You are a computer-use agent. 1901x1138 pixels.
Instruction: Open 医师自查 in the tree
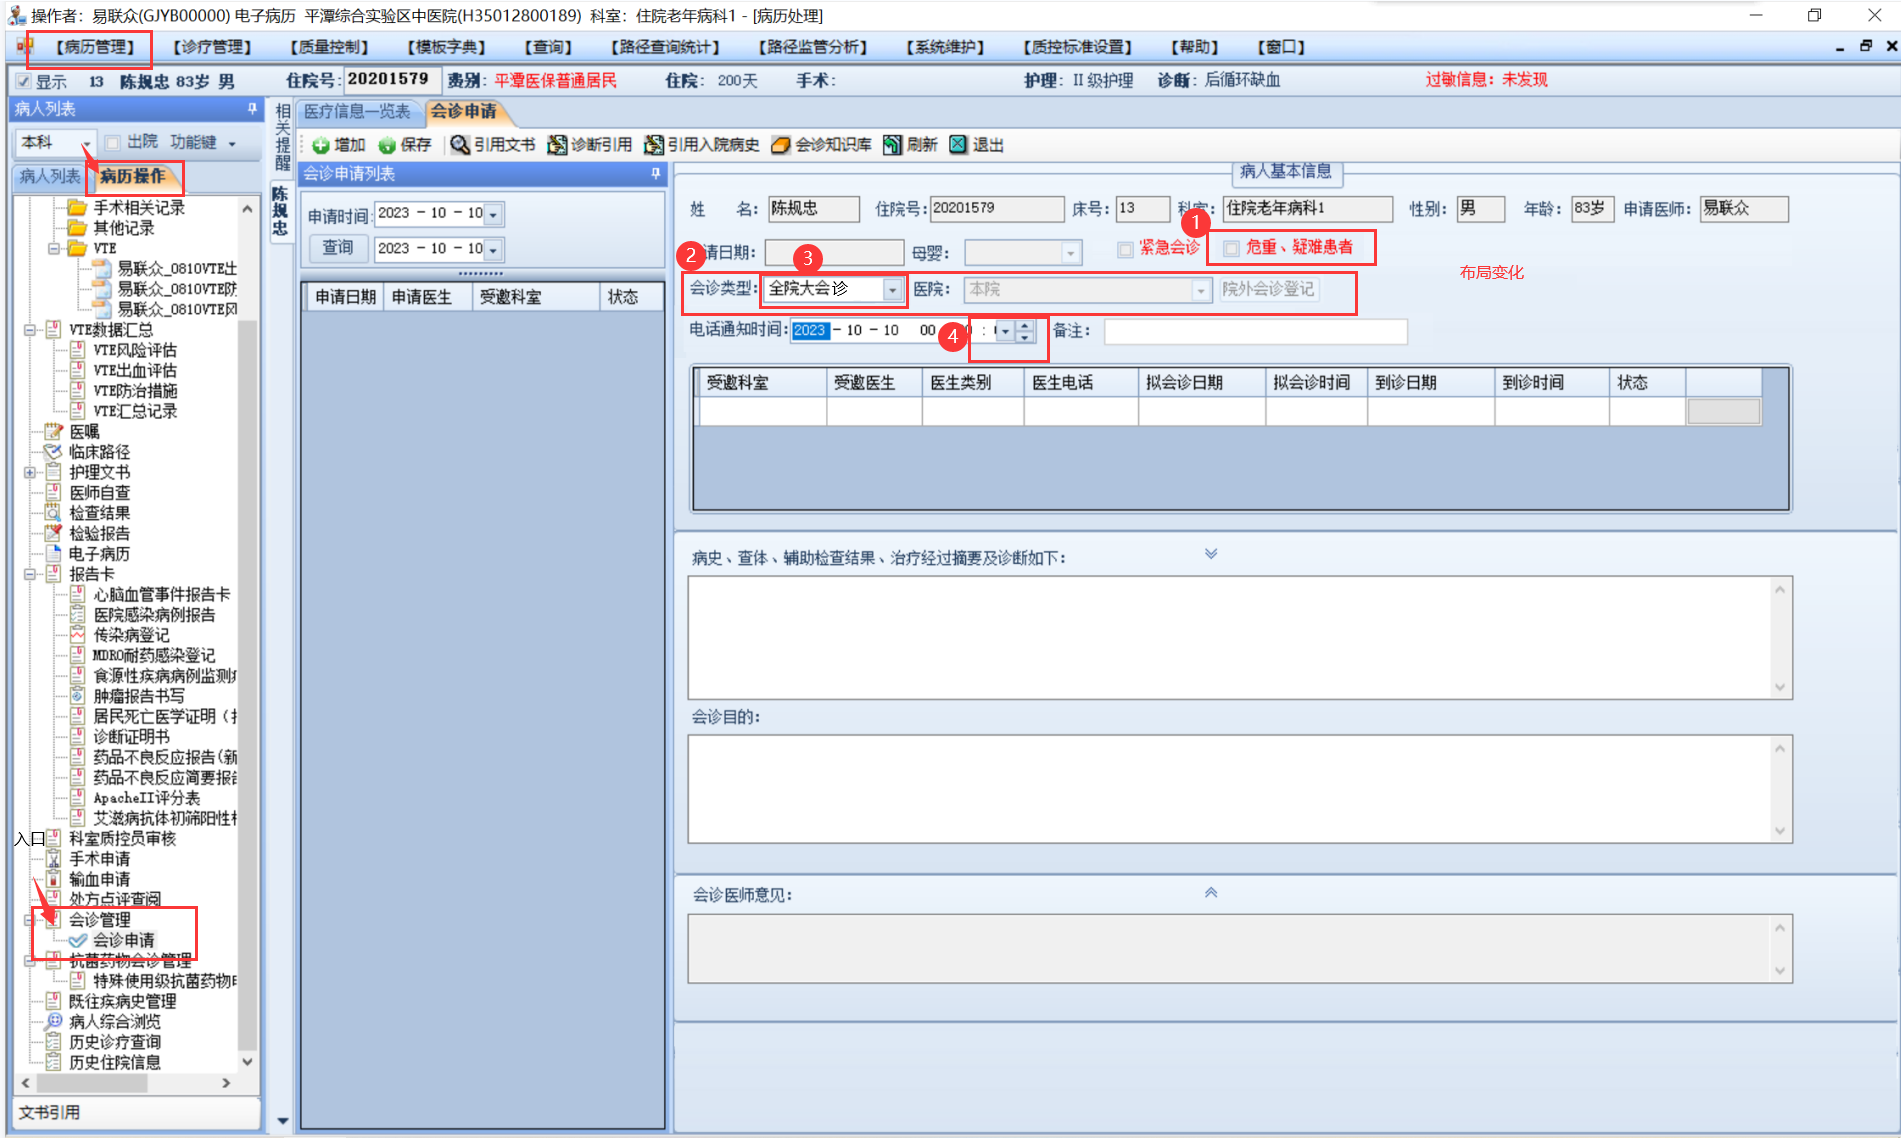click(99, 492)
